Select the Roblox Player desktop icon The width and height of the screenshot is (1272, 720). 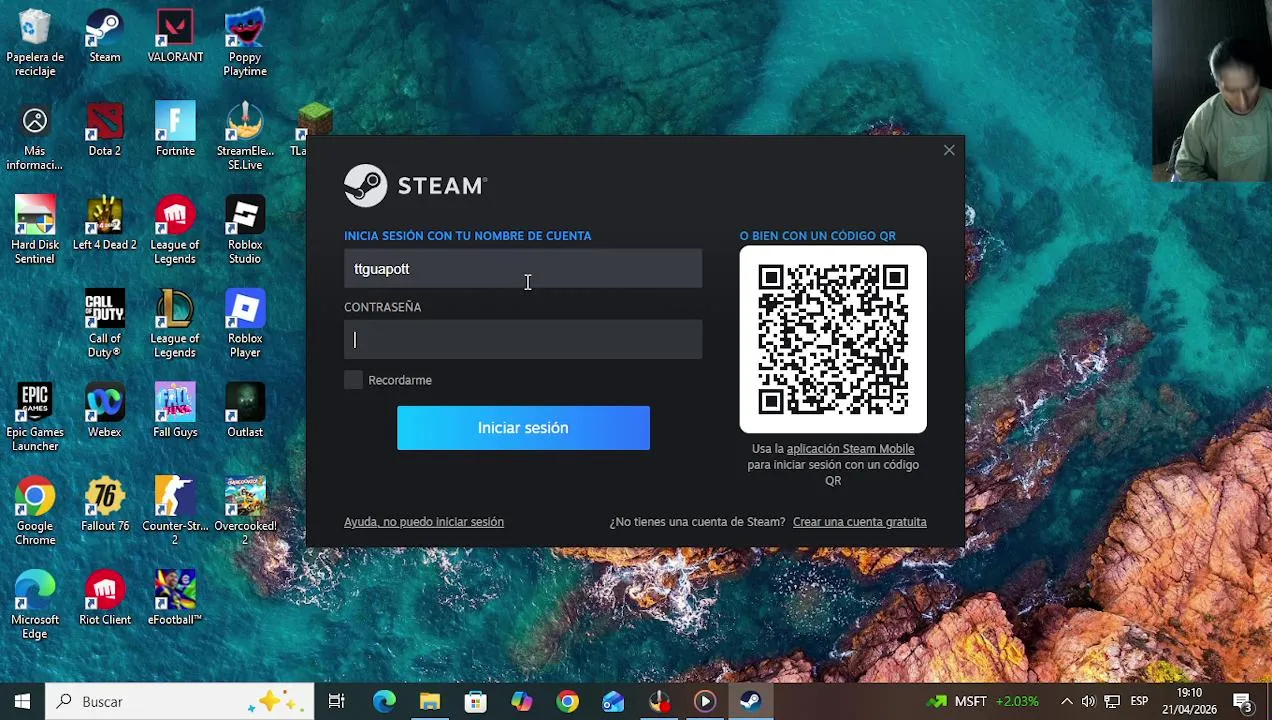pyautogui.click(x=245, y=325)
